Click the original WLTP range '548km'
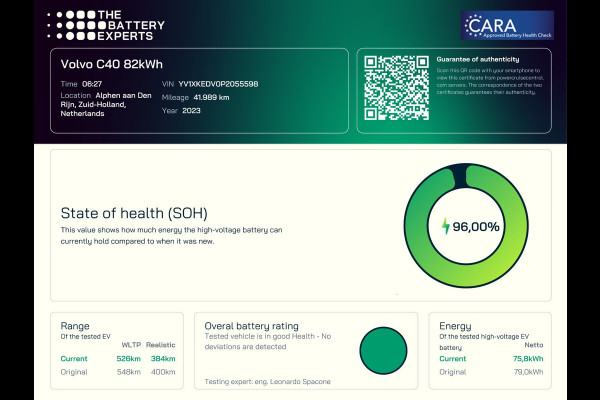 click(129, 372)
